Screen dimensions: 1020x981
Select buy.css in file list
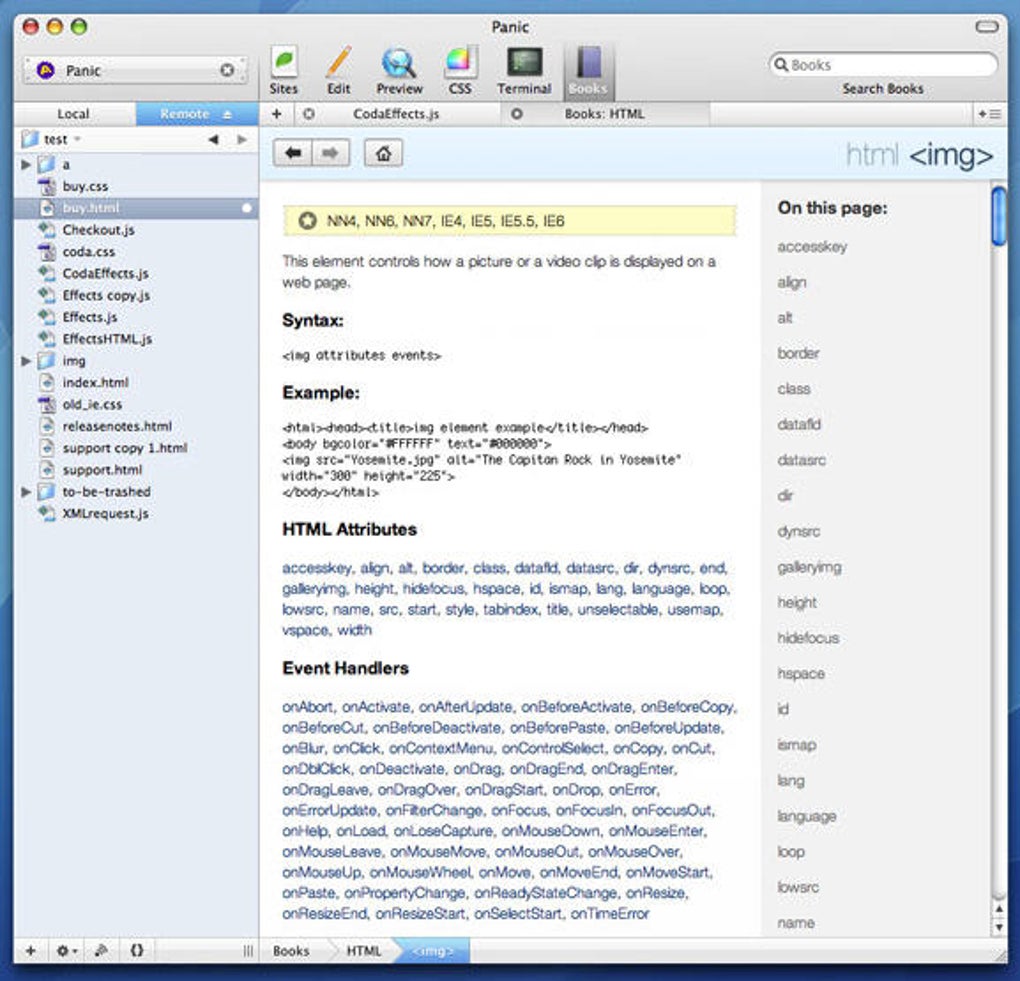(136, 187)
